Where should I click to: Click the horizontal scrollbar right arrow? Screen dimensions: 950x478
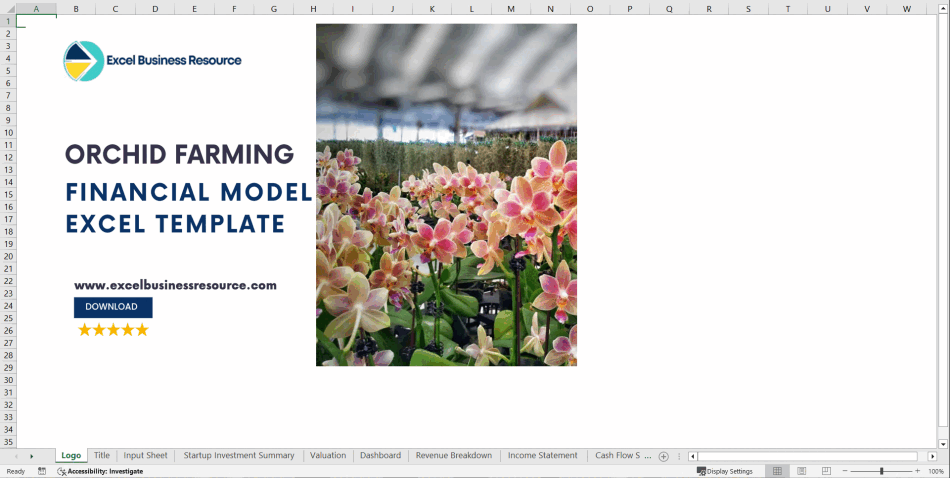(932, 456)
